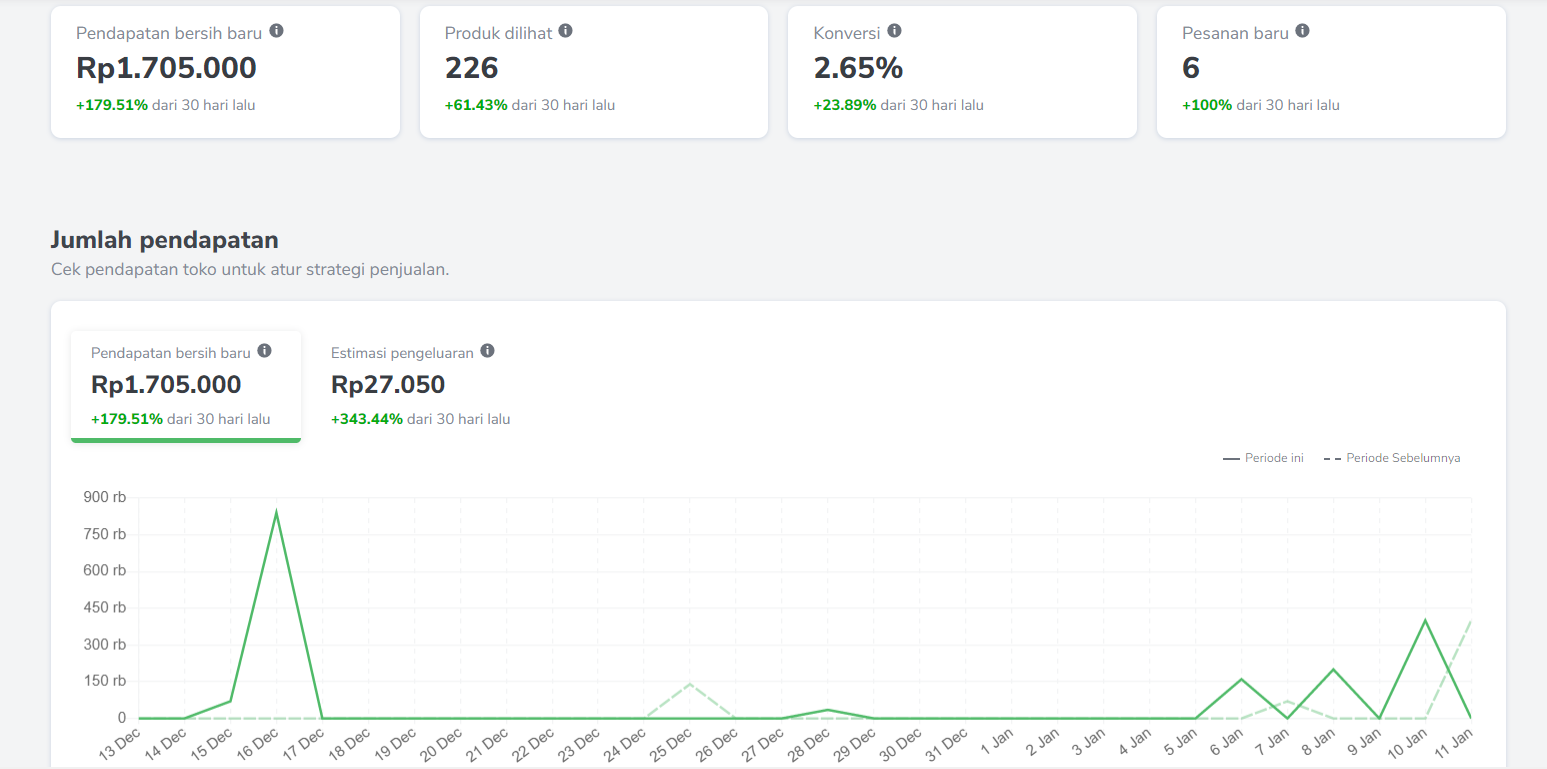
Task: Open the Produk dilihat summary card
Action: (594, 72)
